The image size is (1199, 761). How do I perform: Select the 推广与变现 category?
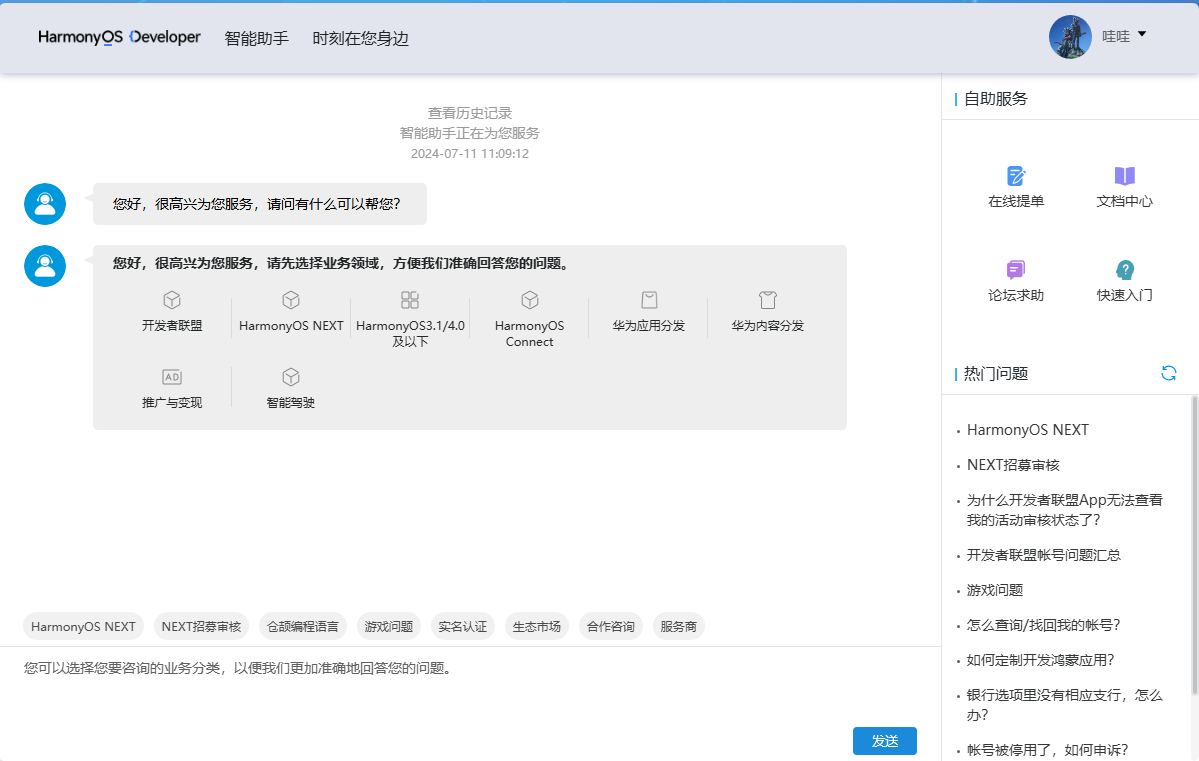click(171, 385)
